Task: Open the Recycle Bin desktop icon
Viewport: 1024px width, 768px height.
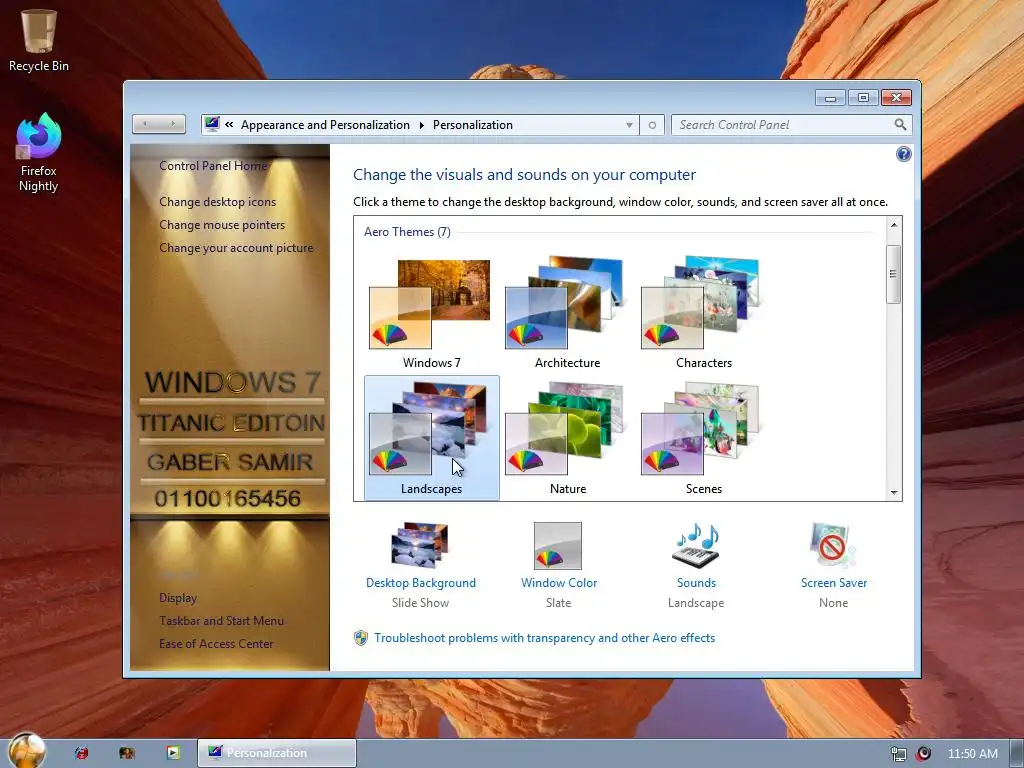Action: tap(39, 39)
